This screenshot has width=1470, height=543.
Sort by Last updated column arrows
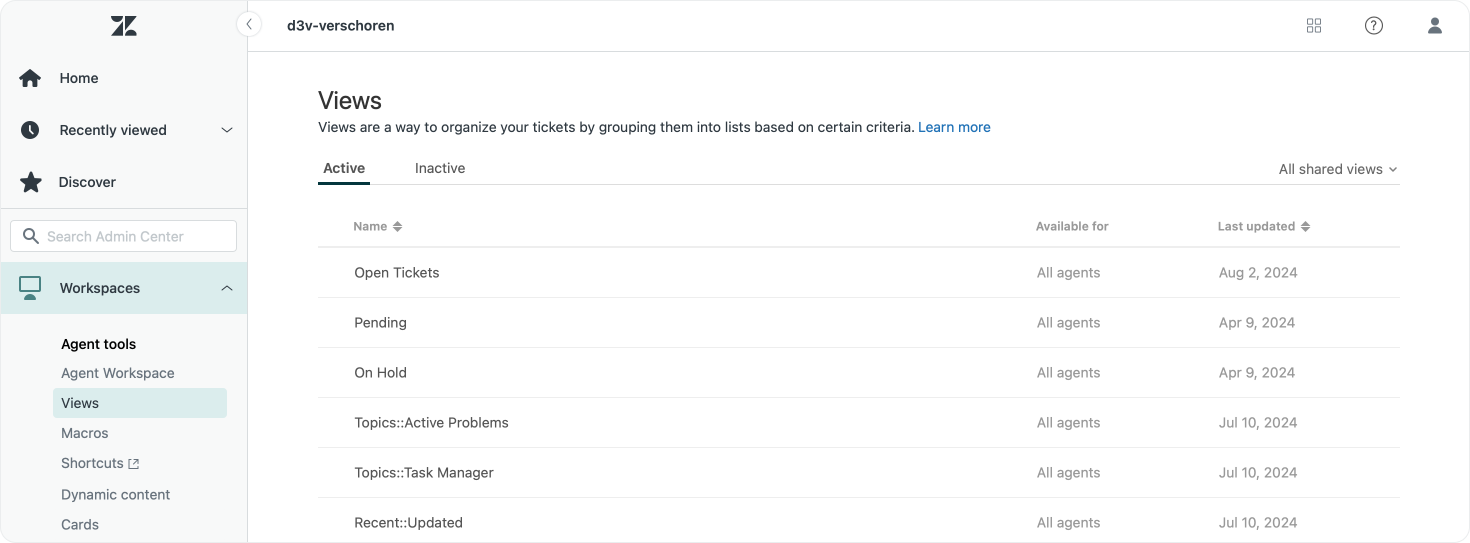click(x=1304, y=227)
